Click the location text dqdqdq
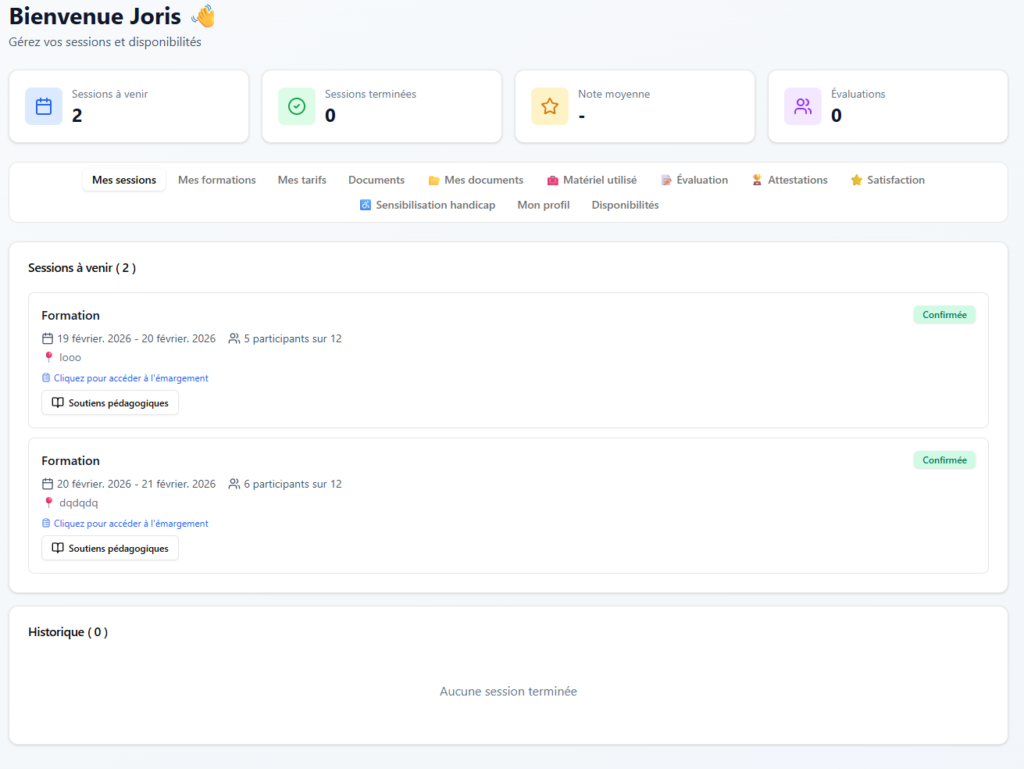The width and height of the screenshot is (1024, 769). tap(78, 503)
